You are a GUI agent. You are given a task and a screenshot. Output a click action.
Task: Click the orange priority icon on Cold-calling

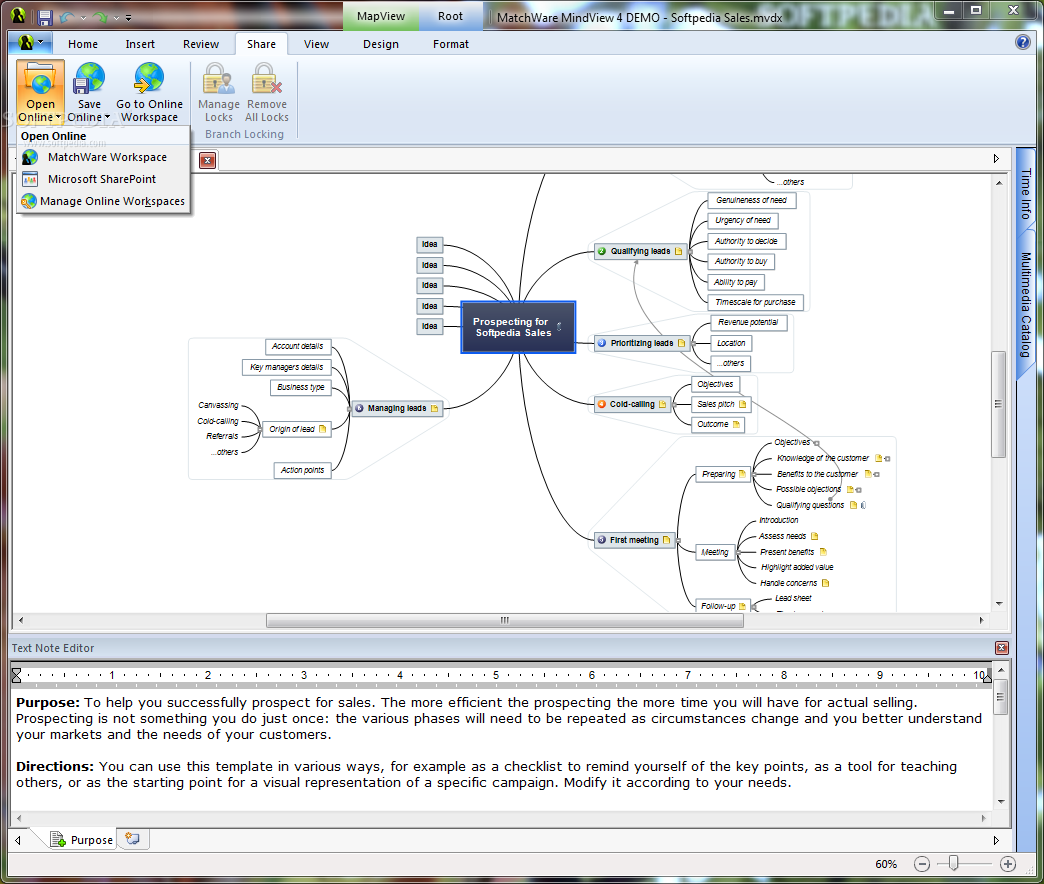[602, 404]
